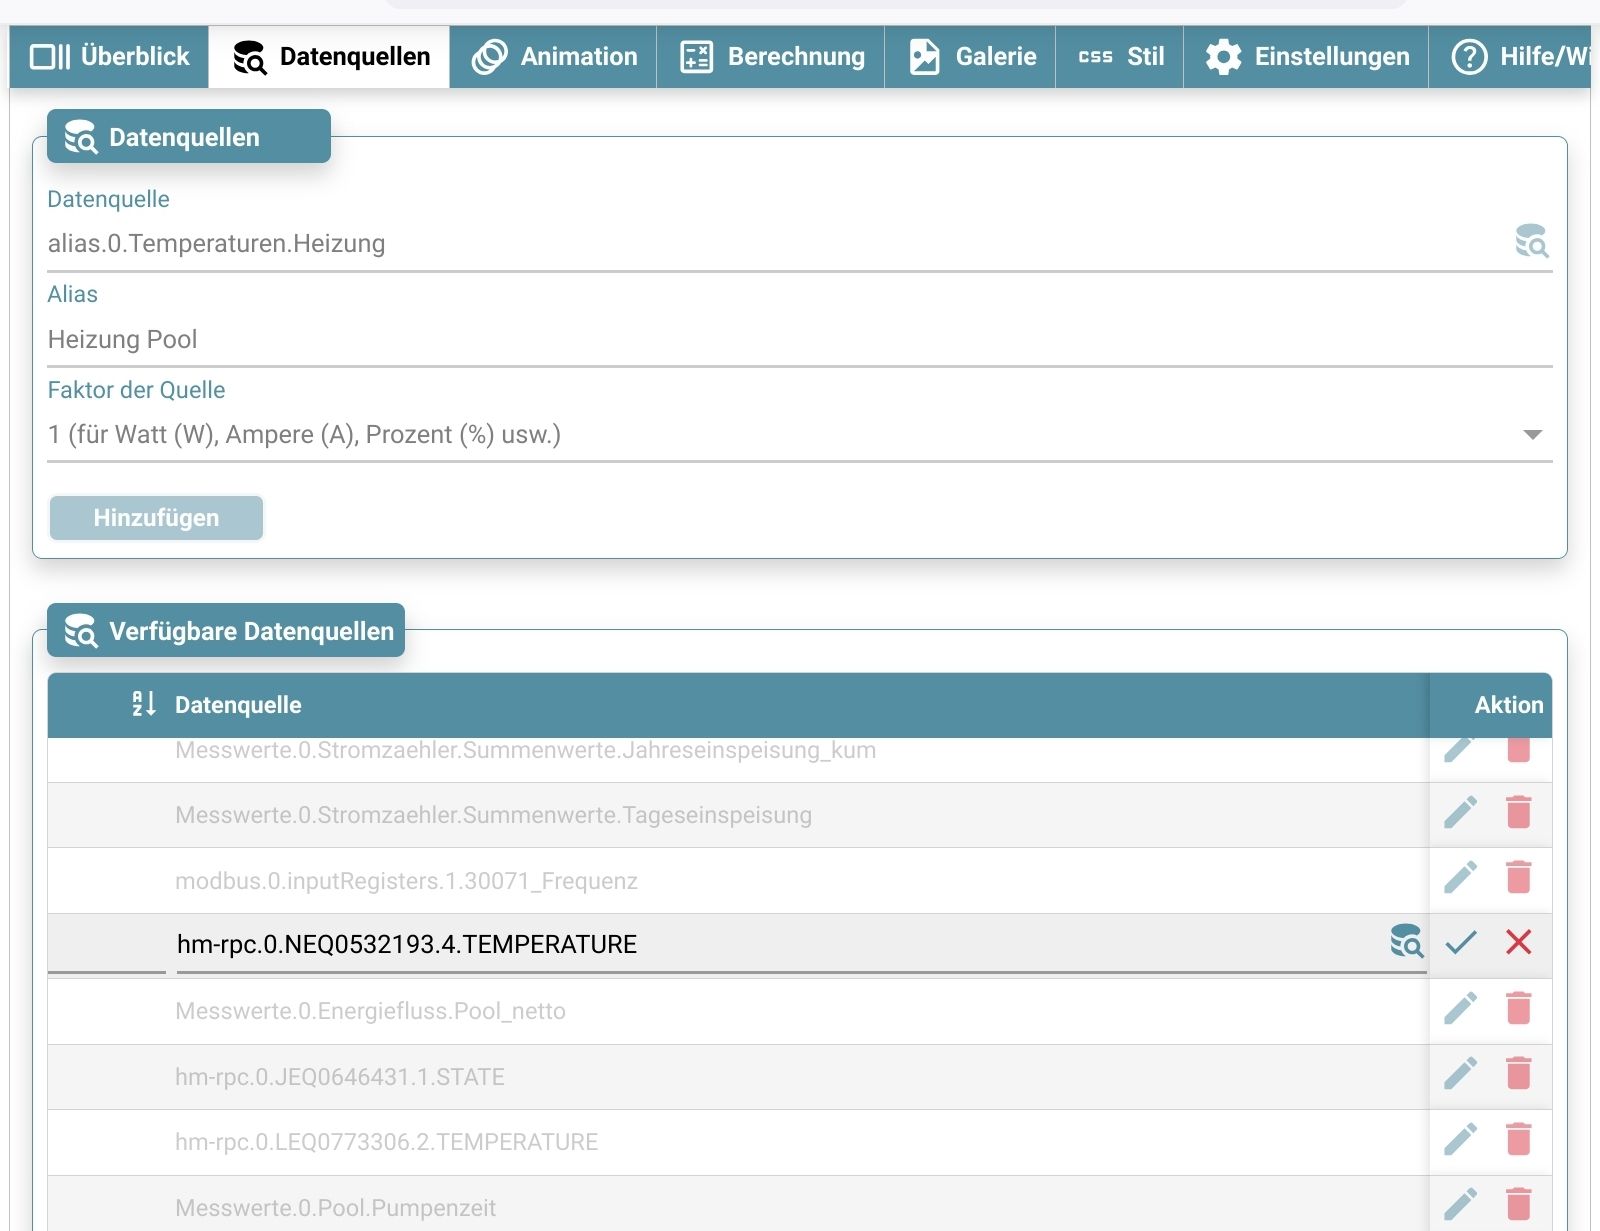
Task: Click the Datenquellen section header badge
Action: tap(189, 137)
